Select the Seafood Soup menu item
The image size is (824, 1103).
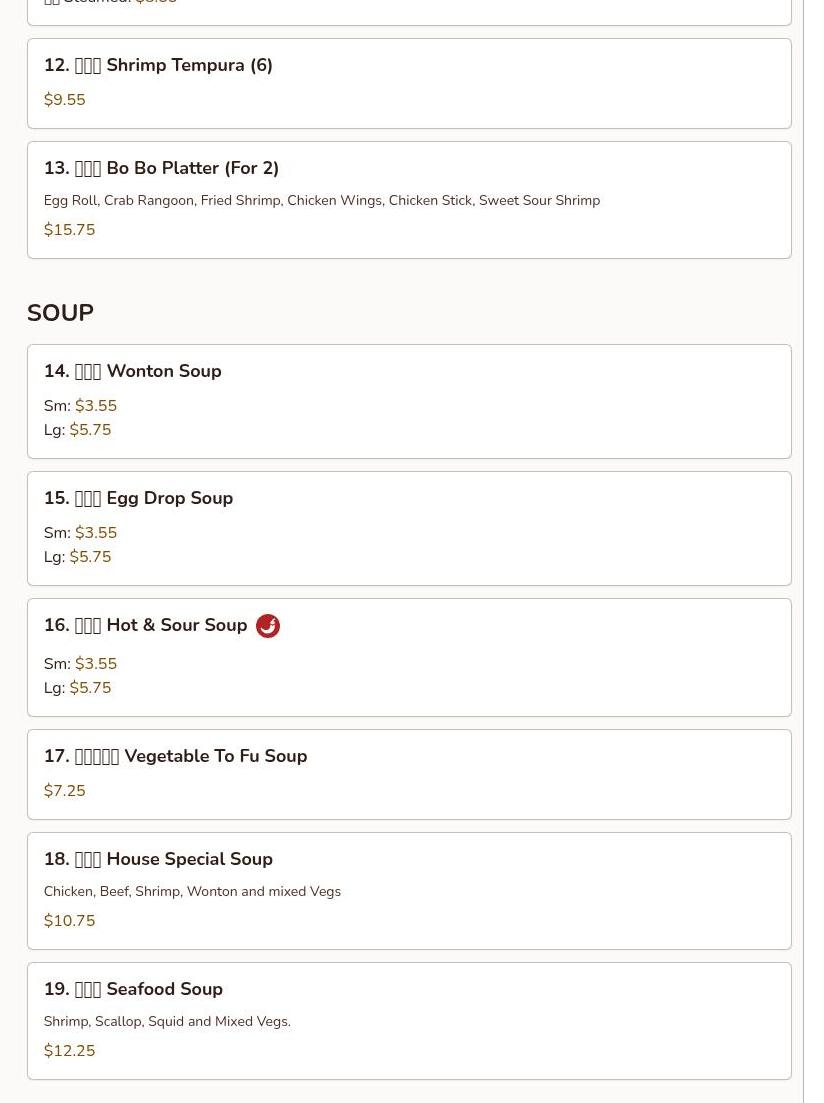coord(409,1021)
